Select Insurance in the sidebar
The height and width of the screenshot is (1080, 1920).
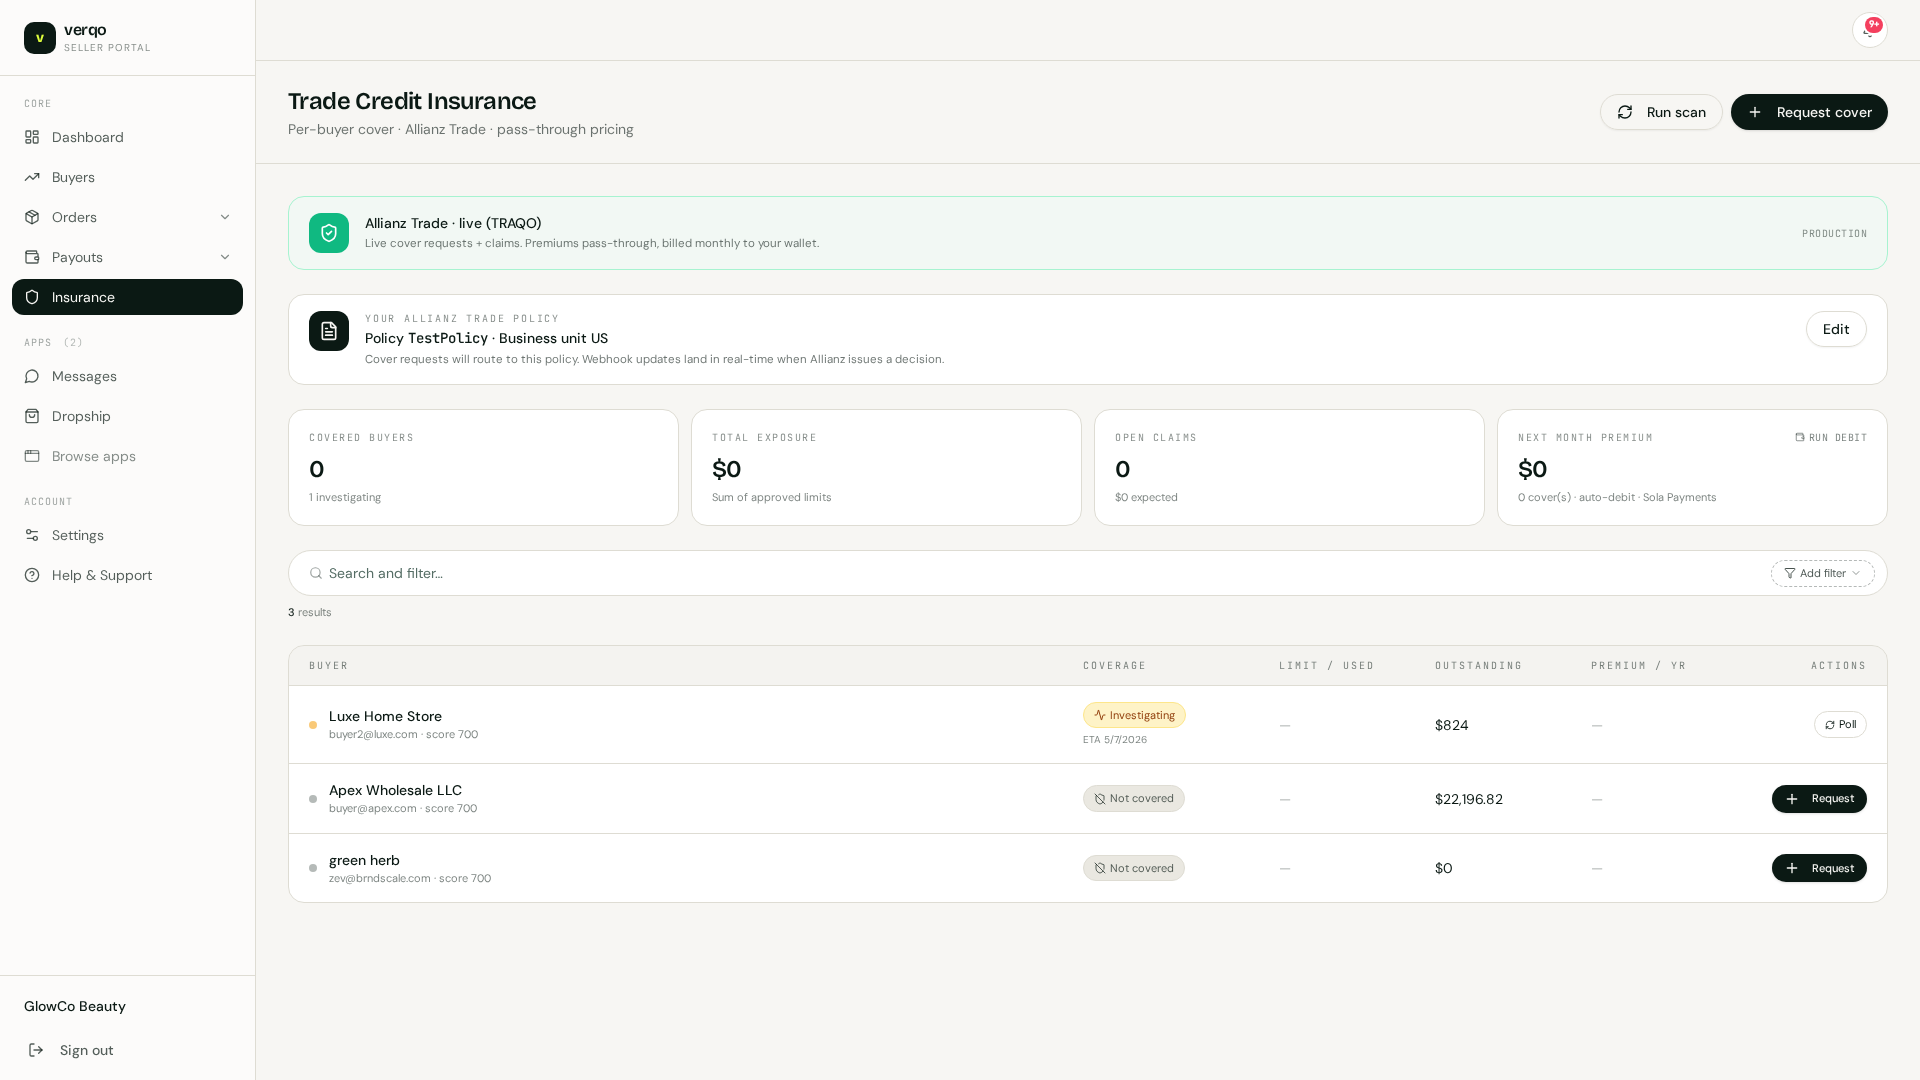pyautogui.click(x=127, y=297)
